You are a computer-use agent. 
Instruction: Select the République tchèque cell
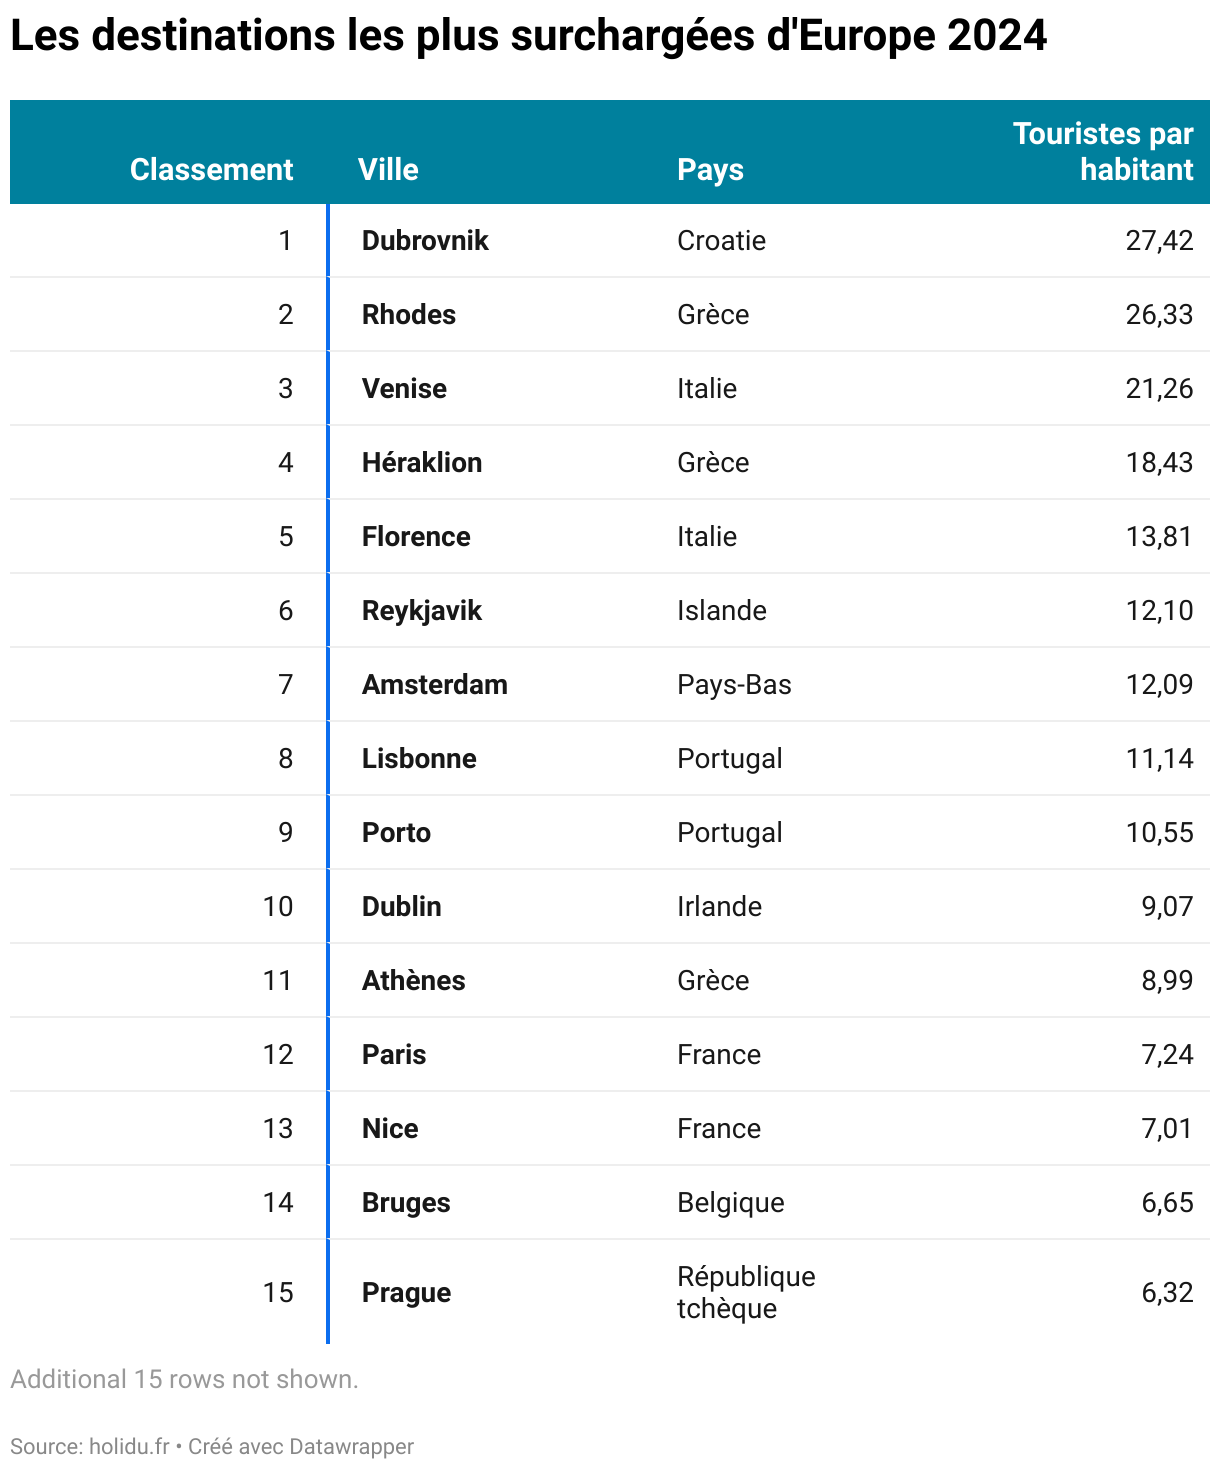745,1292
